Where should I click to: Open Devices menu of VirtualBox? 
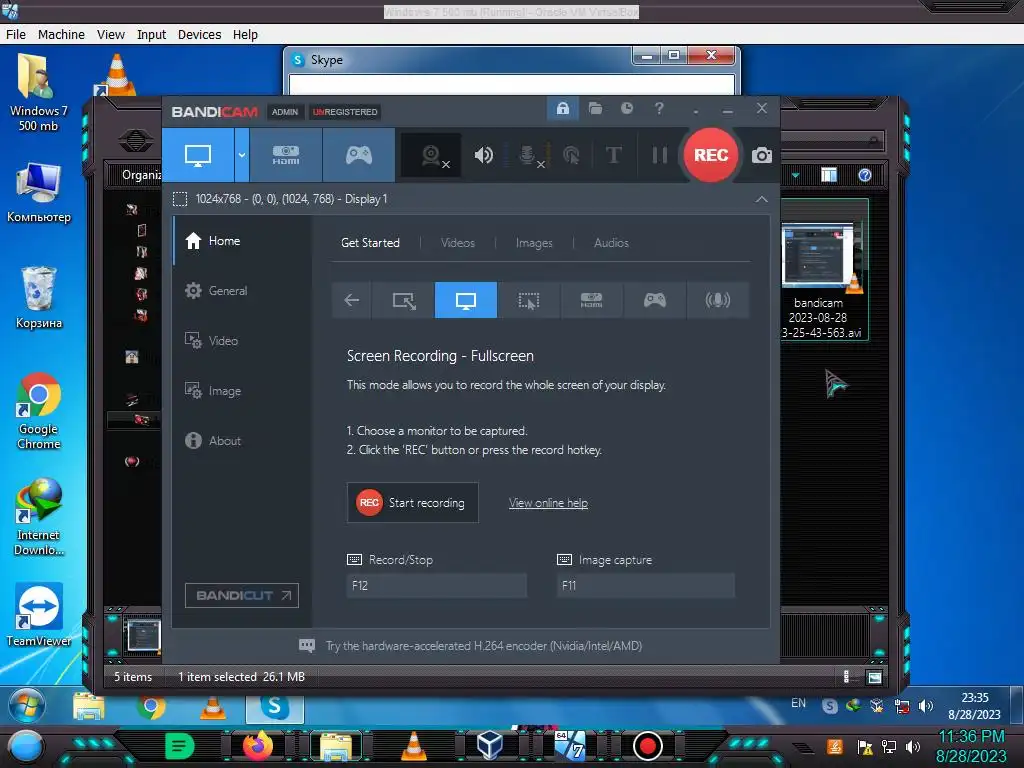click(199, 35)
